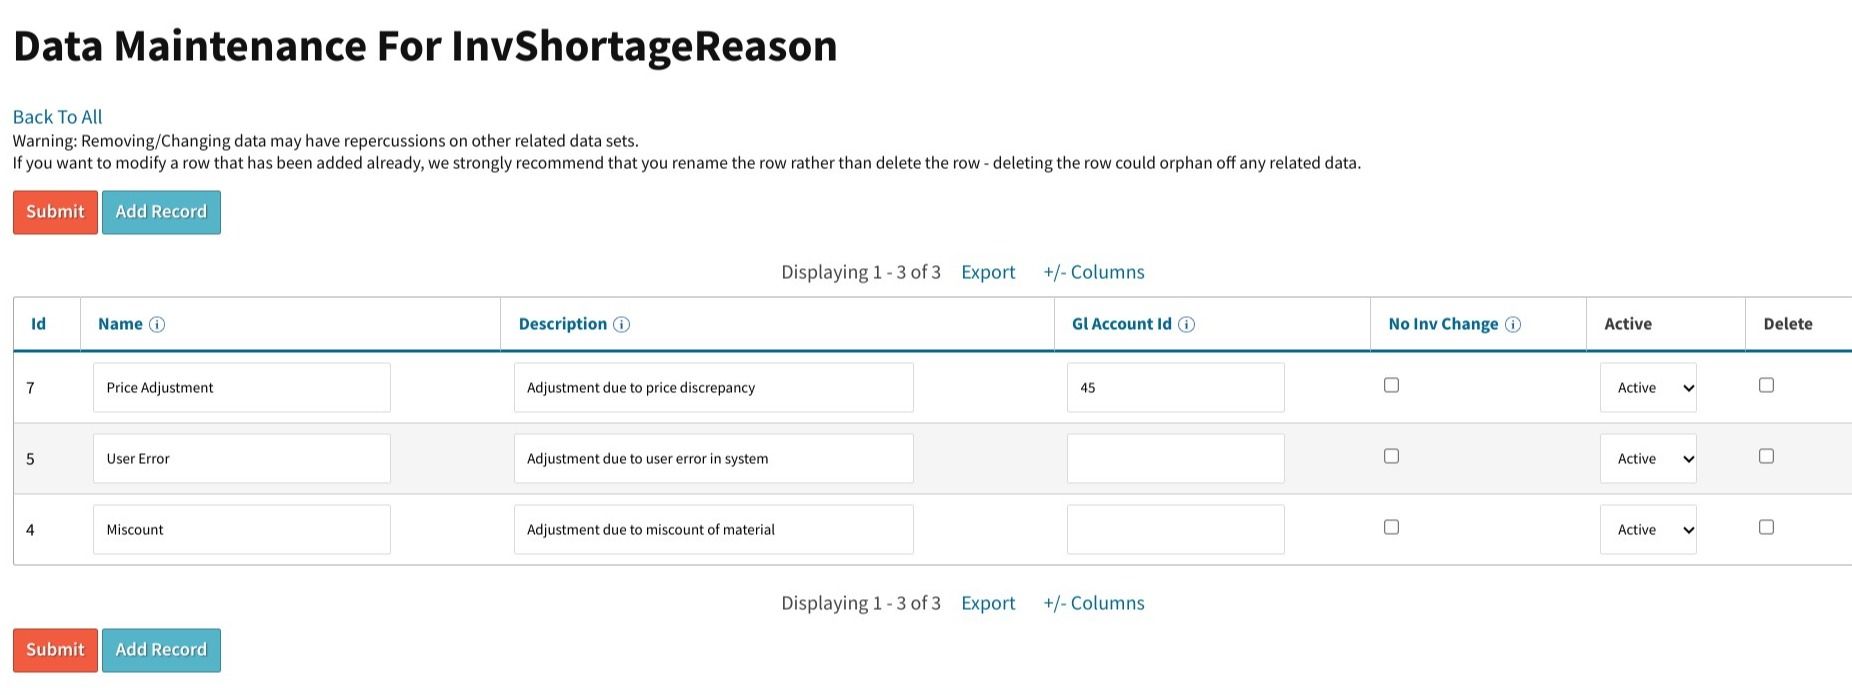Click the info icon next to Name
The height and width of the screenshot is (695, 1852).
pyautogui.click(x=157, y=324)
